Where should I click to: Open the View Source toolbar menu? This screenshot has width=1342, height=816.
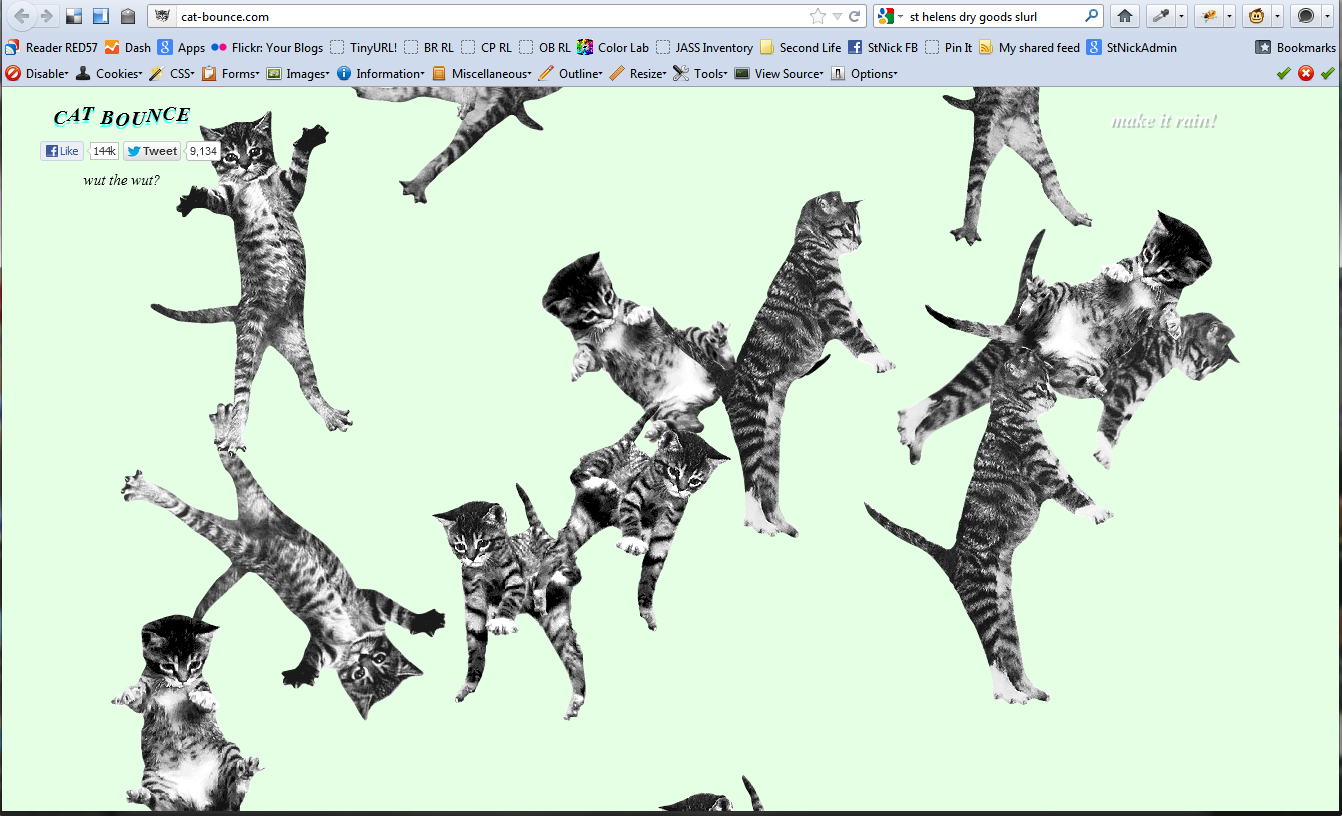tap(779, 73)
